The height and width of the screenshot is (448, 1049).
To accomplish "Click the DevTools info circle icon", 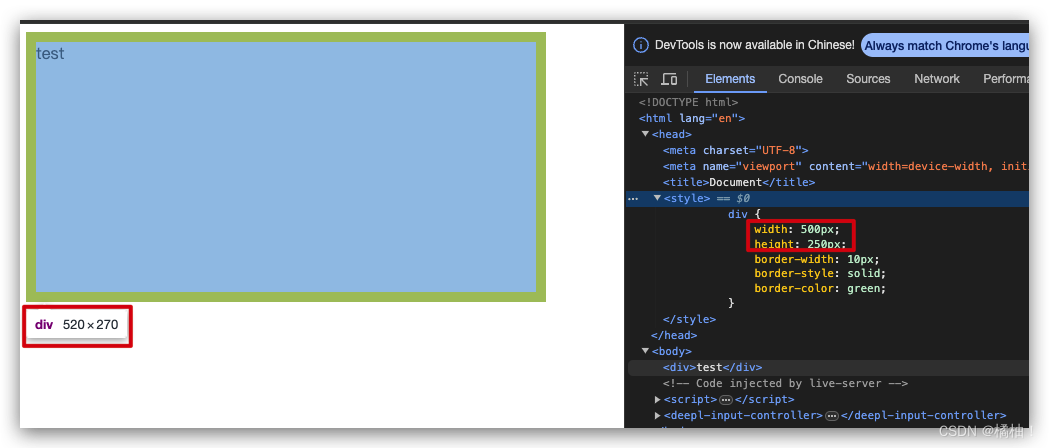I will [x=641, y=45].
